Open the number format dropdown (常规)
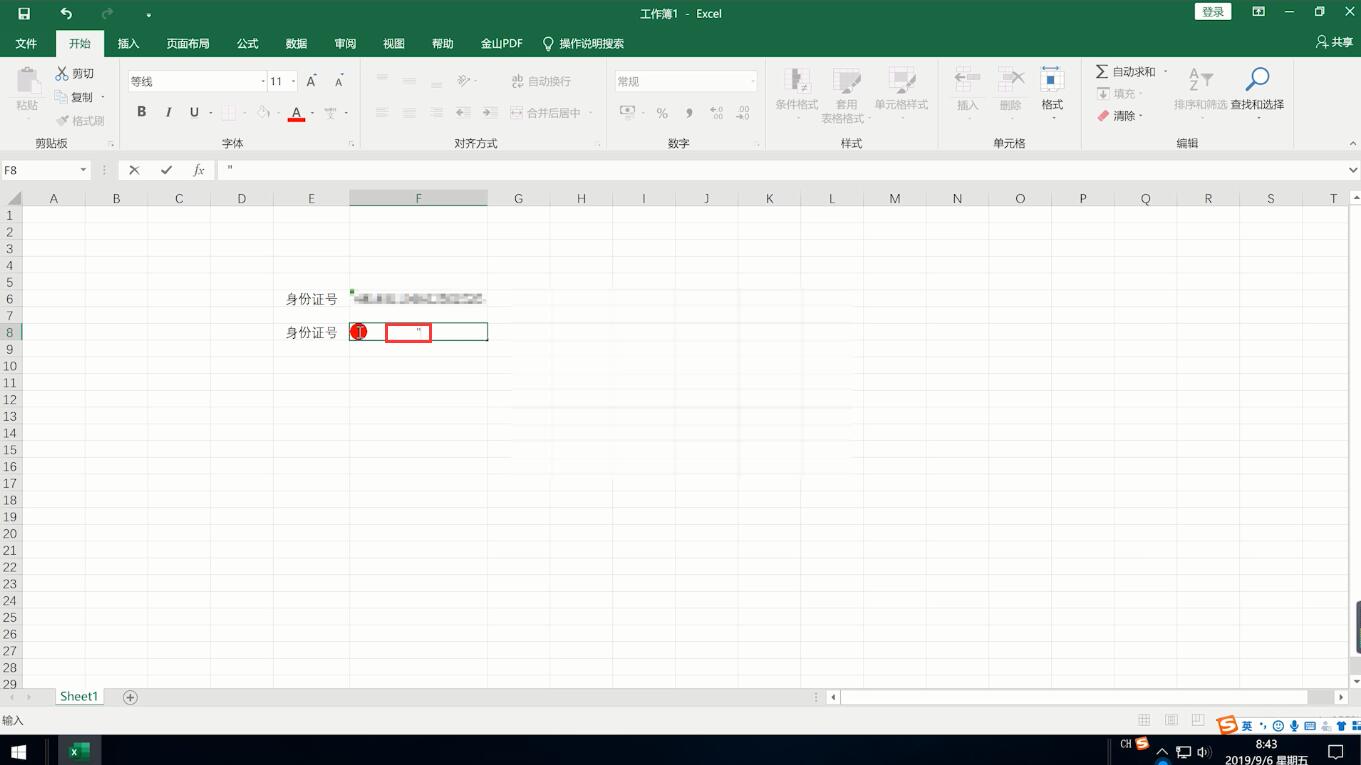1361x765 pixels. [752, 82]
